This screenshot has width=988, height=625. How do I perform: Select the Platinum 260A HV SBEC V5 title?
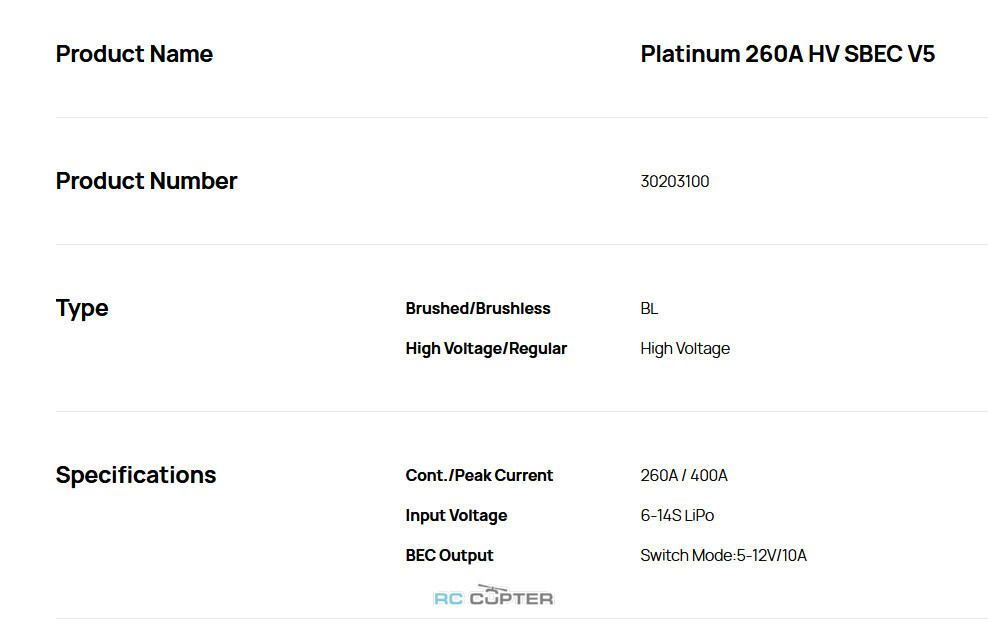[788, 54]
